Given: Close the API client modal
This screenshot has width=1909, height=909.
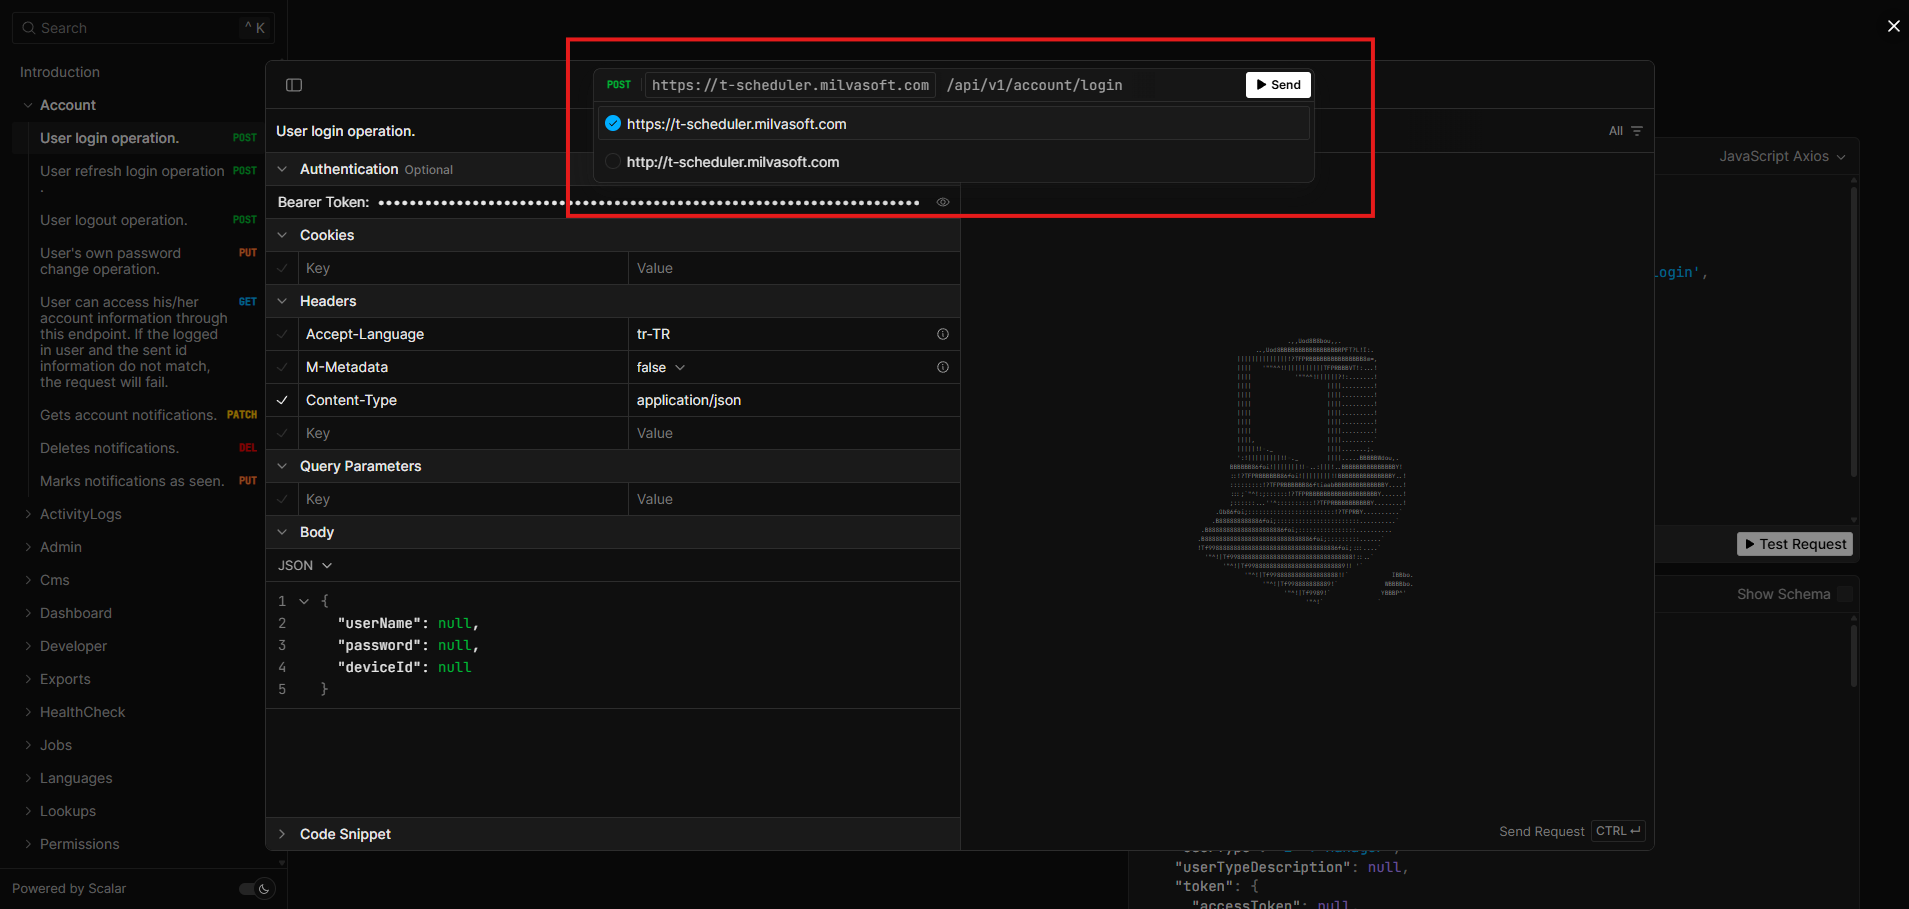Looking at the screenshot, I should 1893,26.
